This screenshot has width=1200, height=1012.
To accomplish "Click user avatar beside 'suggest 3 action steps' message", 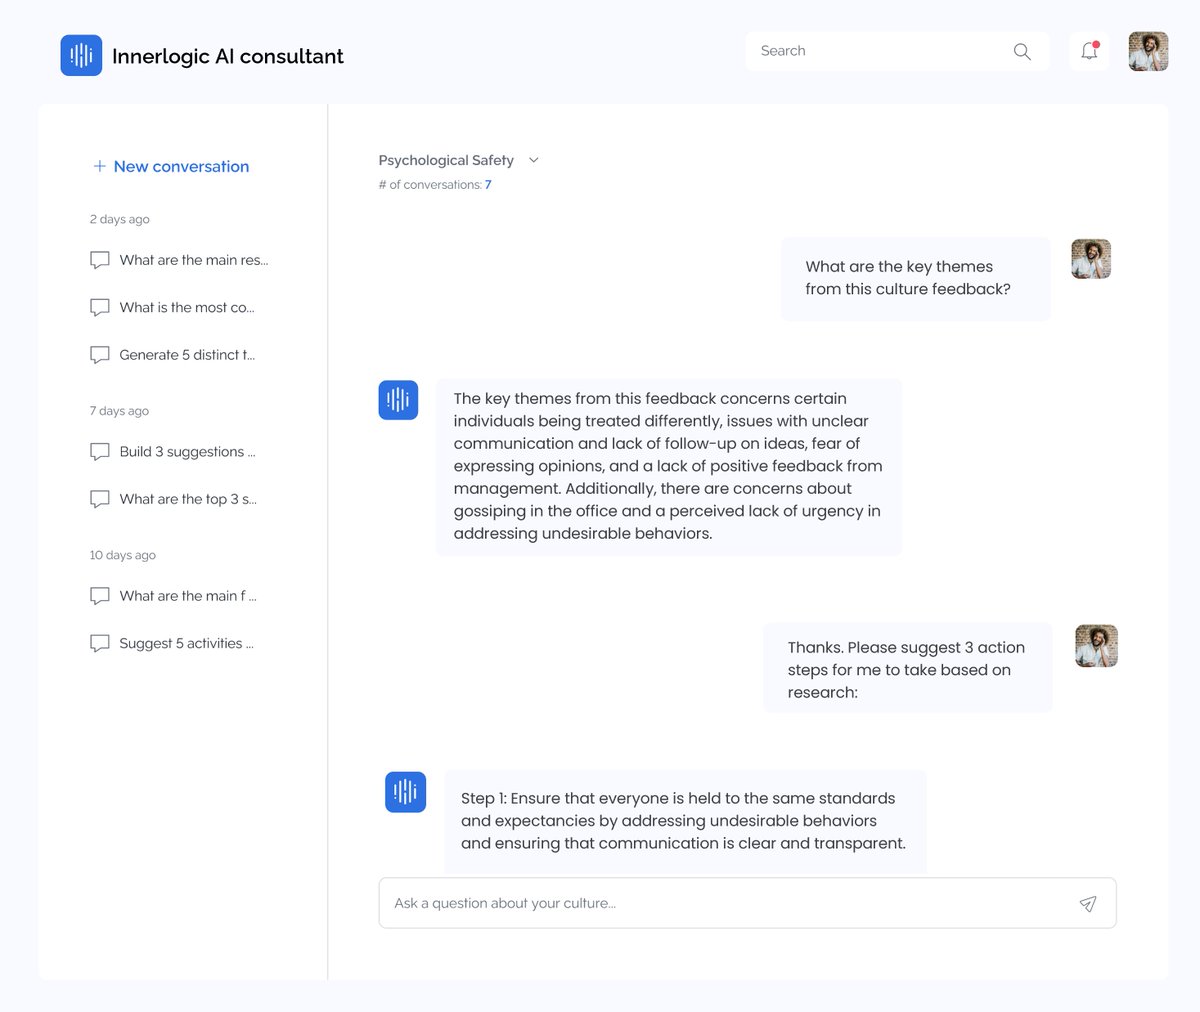I will (x=1096, y=646).
